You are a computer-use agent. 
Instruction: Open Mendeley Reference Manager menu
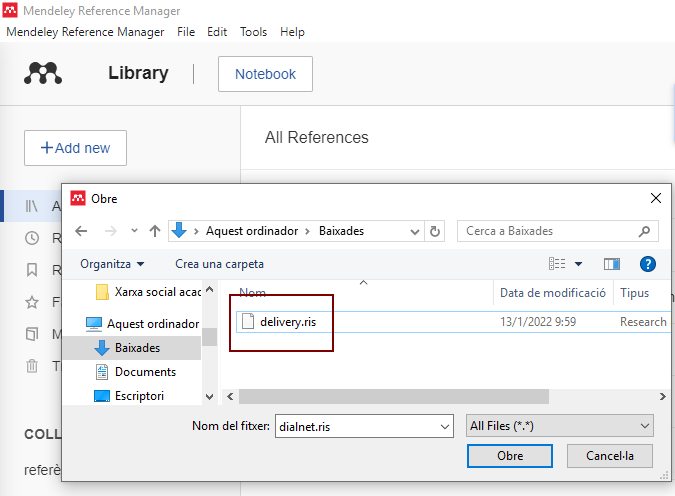85,32
